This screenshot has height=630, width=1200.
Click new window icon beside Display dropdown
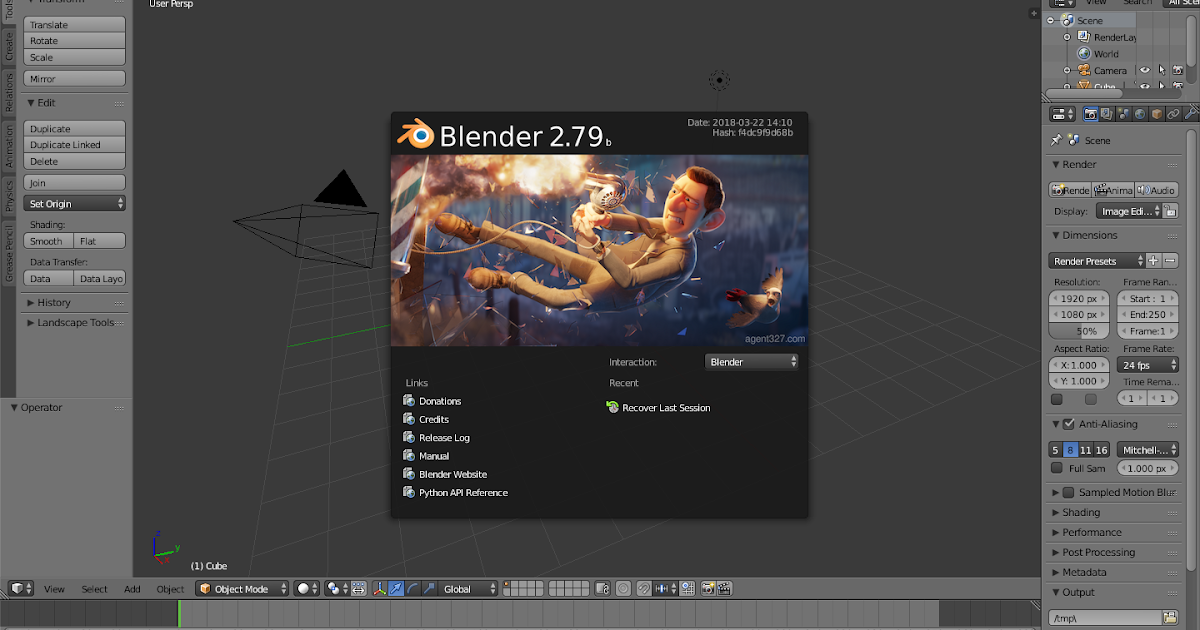pyautogui.click(x=1170, y=211)
